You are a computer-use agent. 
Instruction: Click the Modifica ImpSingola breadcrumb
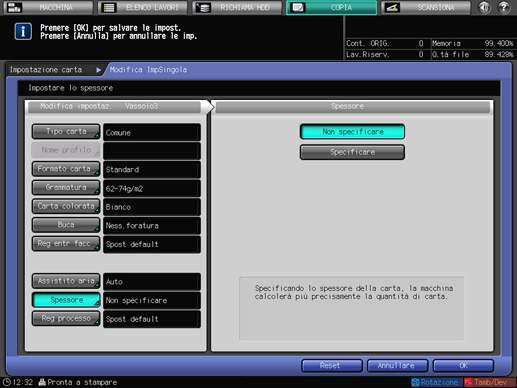pos(148,70)
